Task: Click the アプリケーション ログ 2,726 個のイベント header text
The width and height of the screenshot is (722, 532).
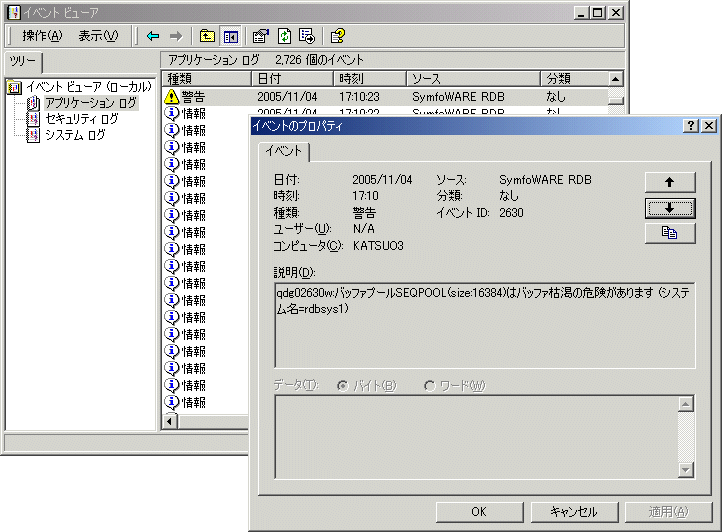Action: [266, 60]
